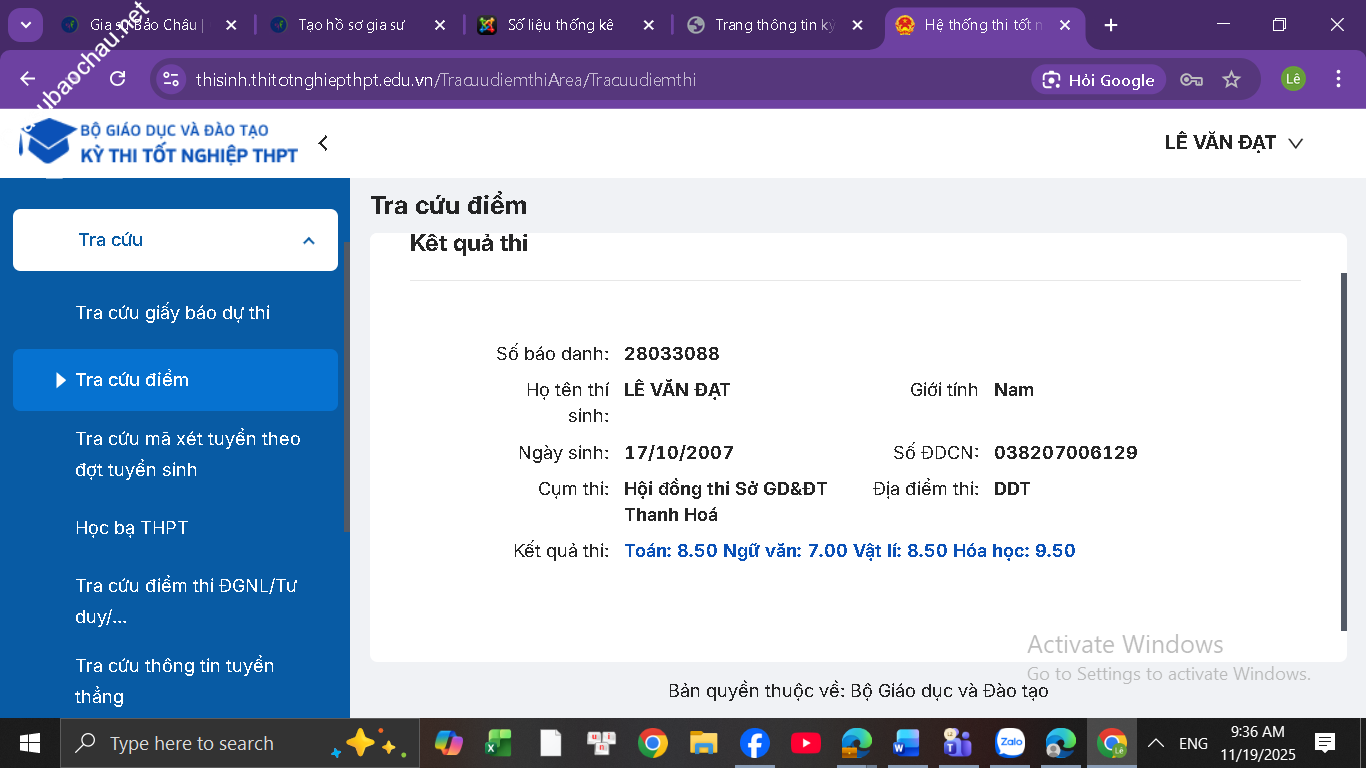The height and width of the screenshot is (768, 1366).
Task: Go back using the browser back arrow
Action: coord(27,79)
